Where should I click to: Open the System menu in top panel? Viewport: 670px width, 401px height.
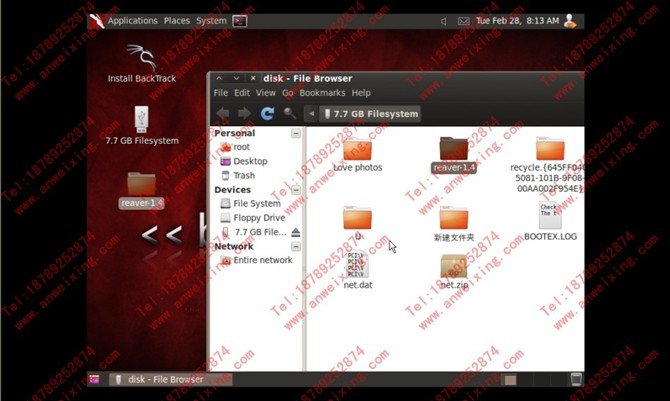[211, 21]
